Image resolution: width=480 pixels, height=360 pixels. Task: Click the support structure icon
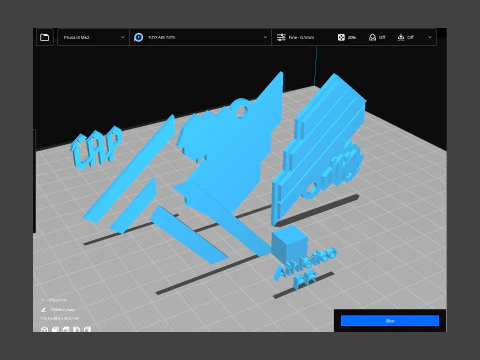[372, 37]
